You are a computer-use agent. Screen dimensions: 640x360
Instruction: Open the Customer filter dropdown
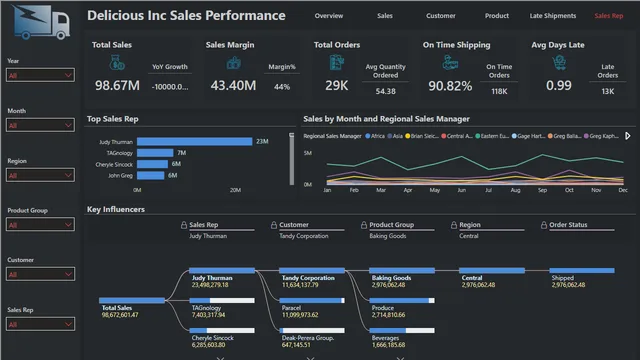coord(40,274)
